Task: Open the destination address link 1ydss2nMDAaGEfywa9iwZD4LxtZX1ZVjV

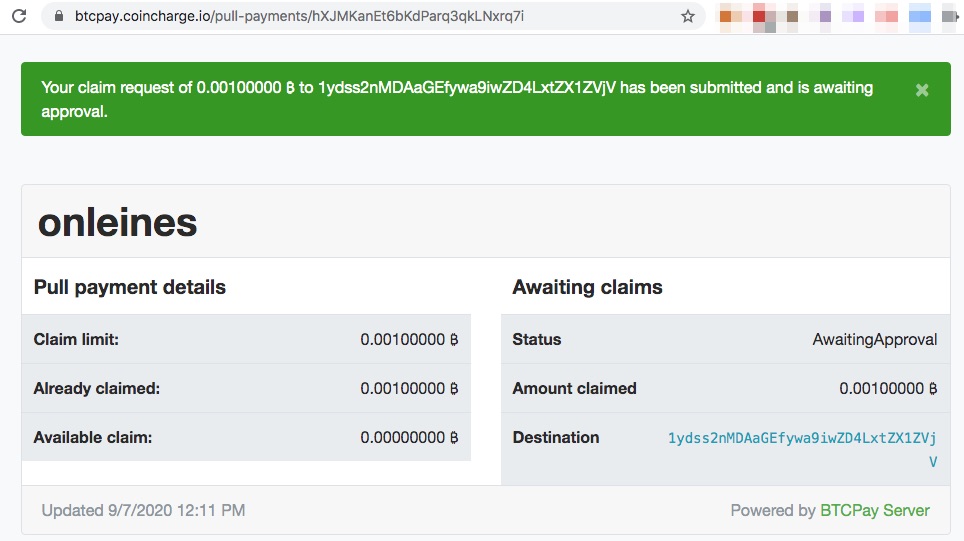Action: pos(802,449)
